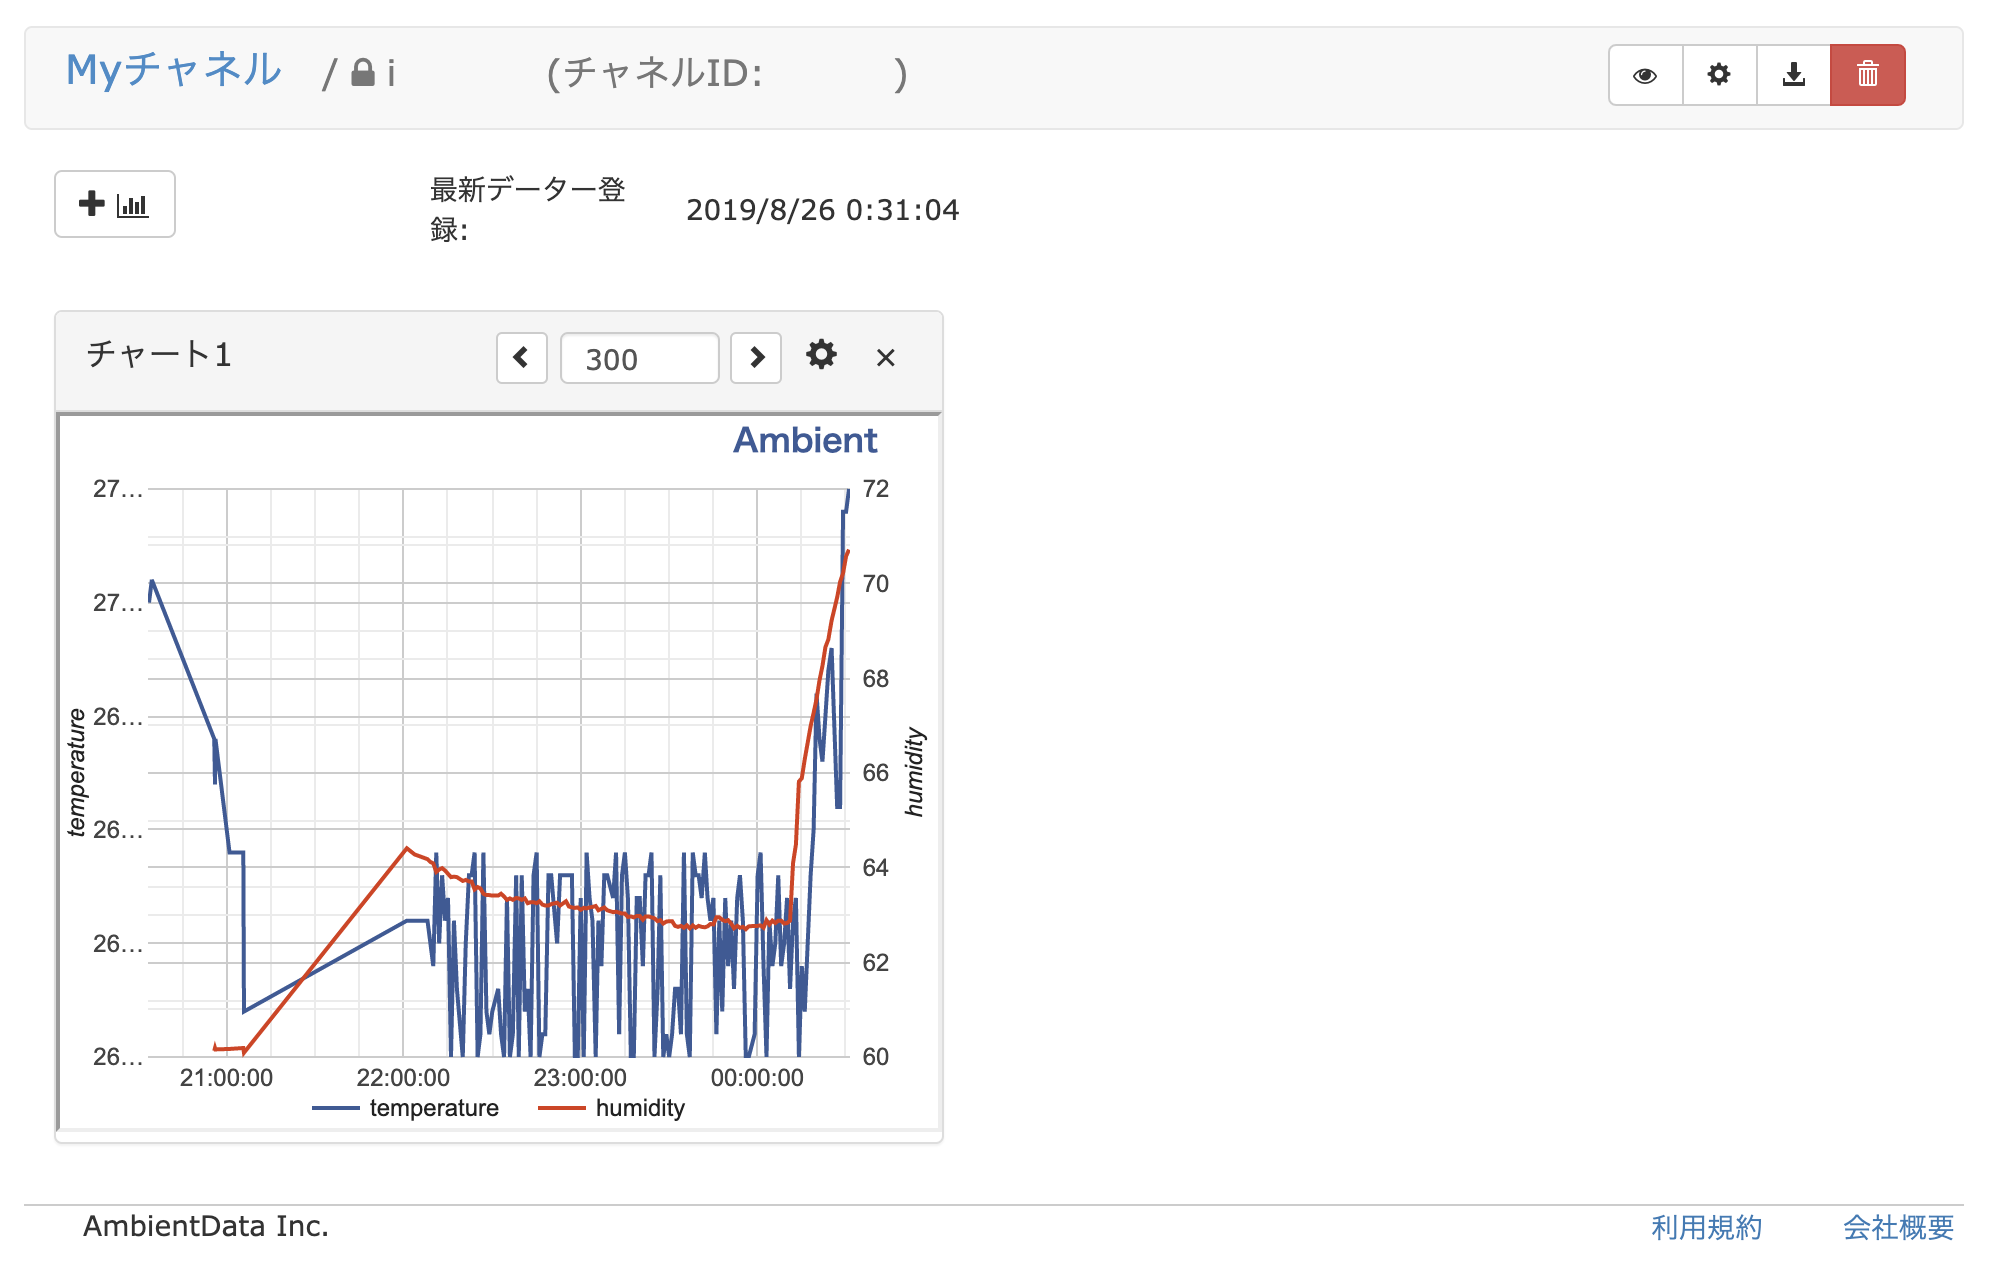Click the download data icon
Image resolution: width=2000 pixels, height=1284 pixels.
[1794, 75]
